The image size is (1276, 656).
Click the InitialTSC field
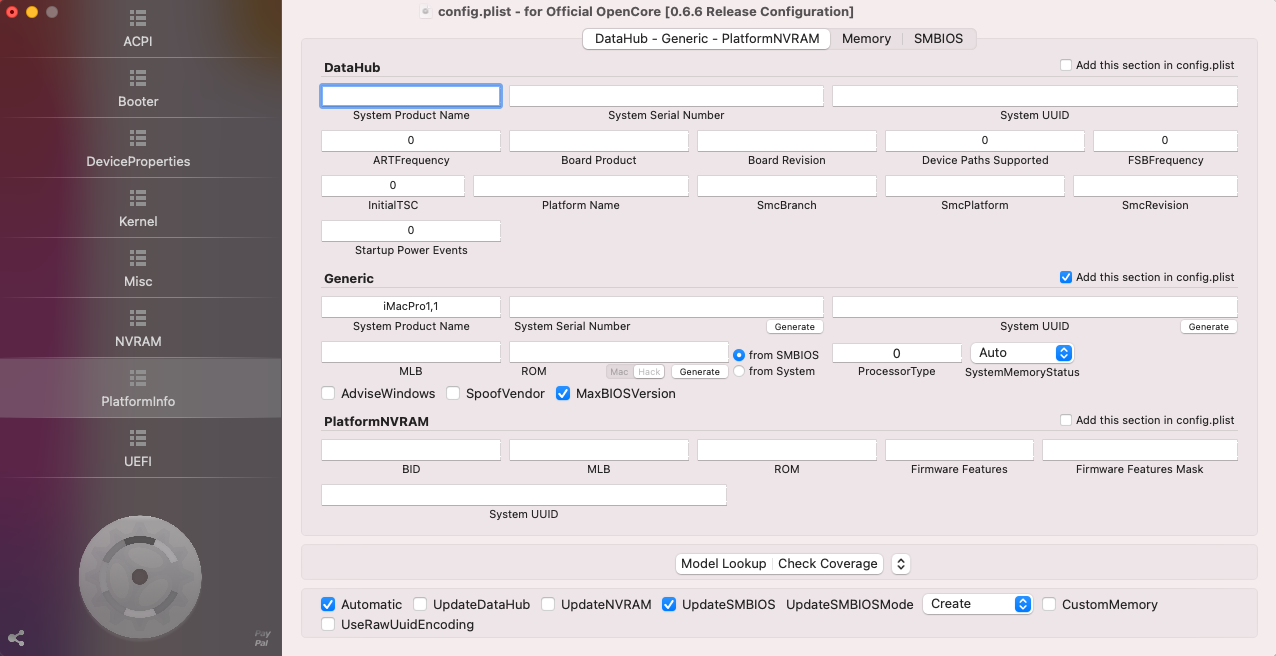click(x=393, y=186)
